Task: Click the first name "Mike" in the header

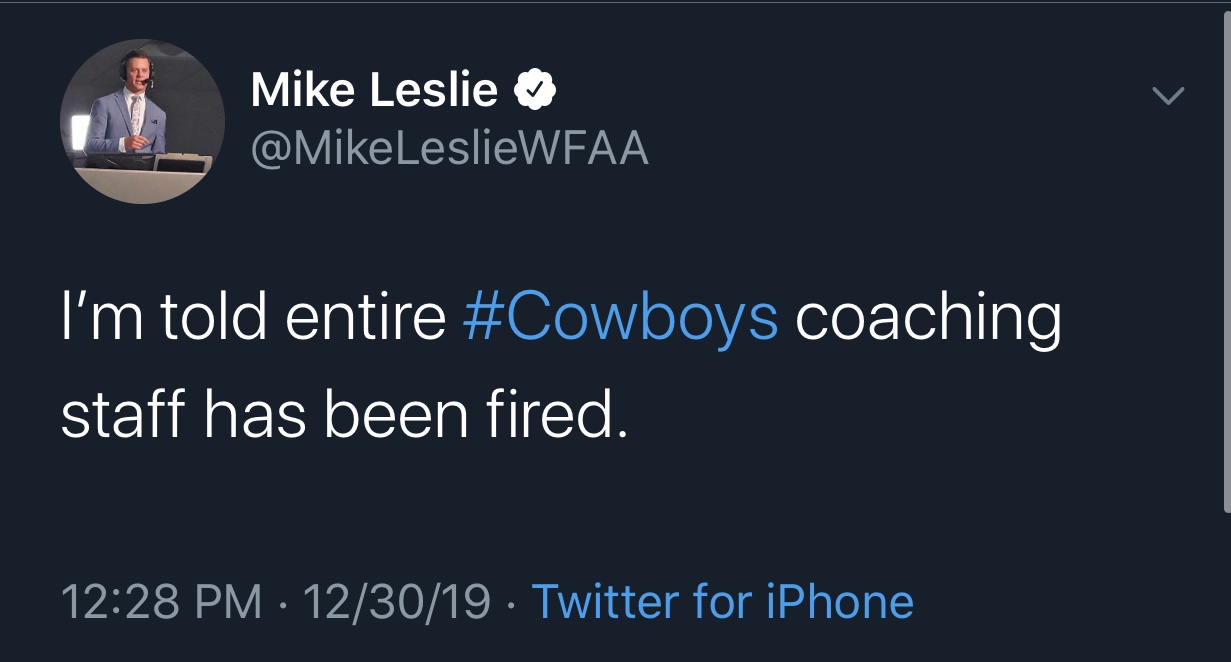Action: (301, 91)
